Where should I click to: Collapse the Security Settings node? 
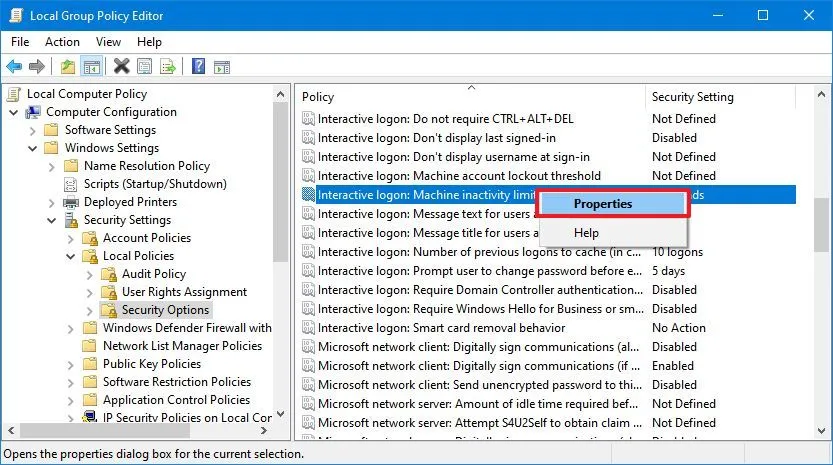tap(52, 221)
